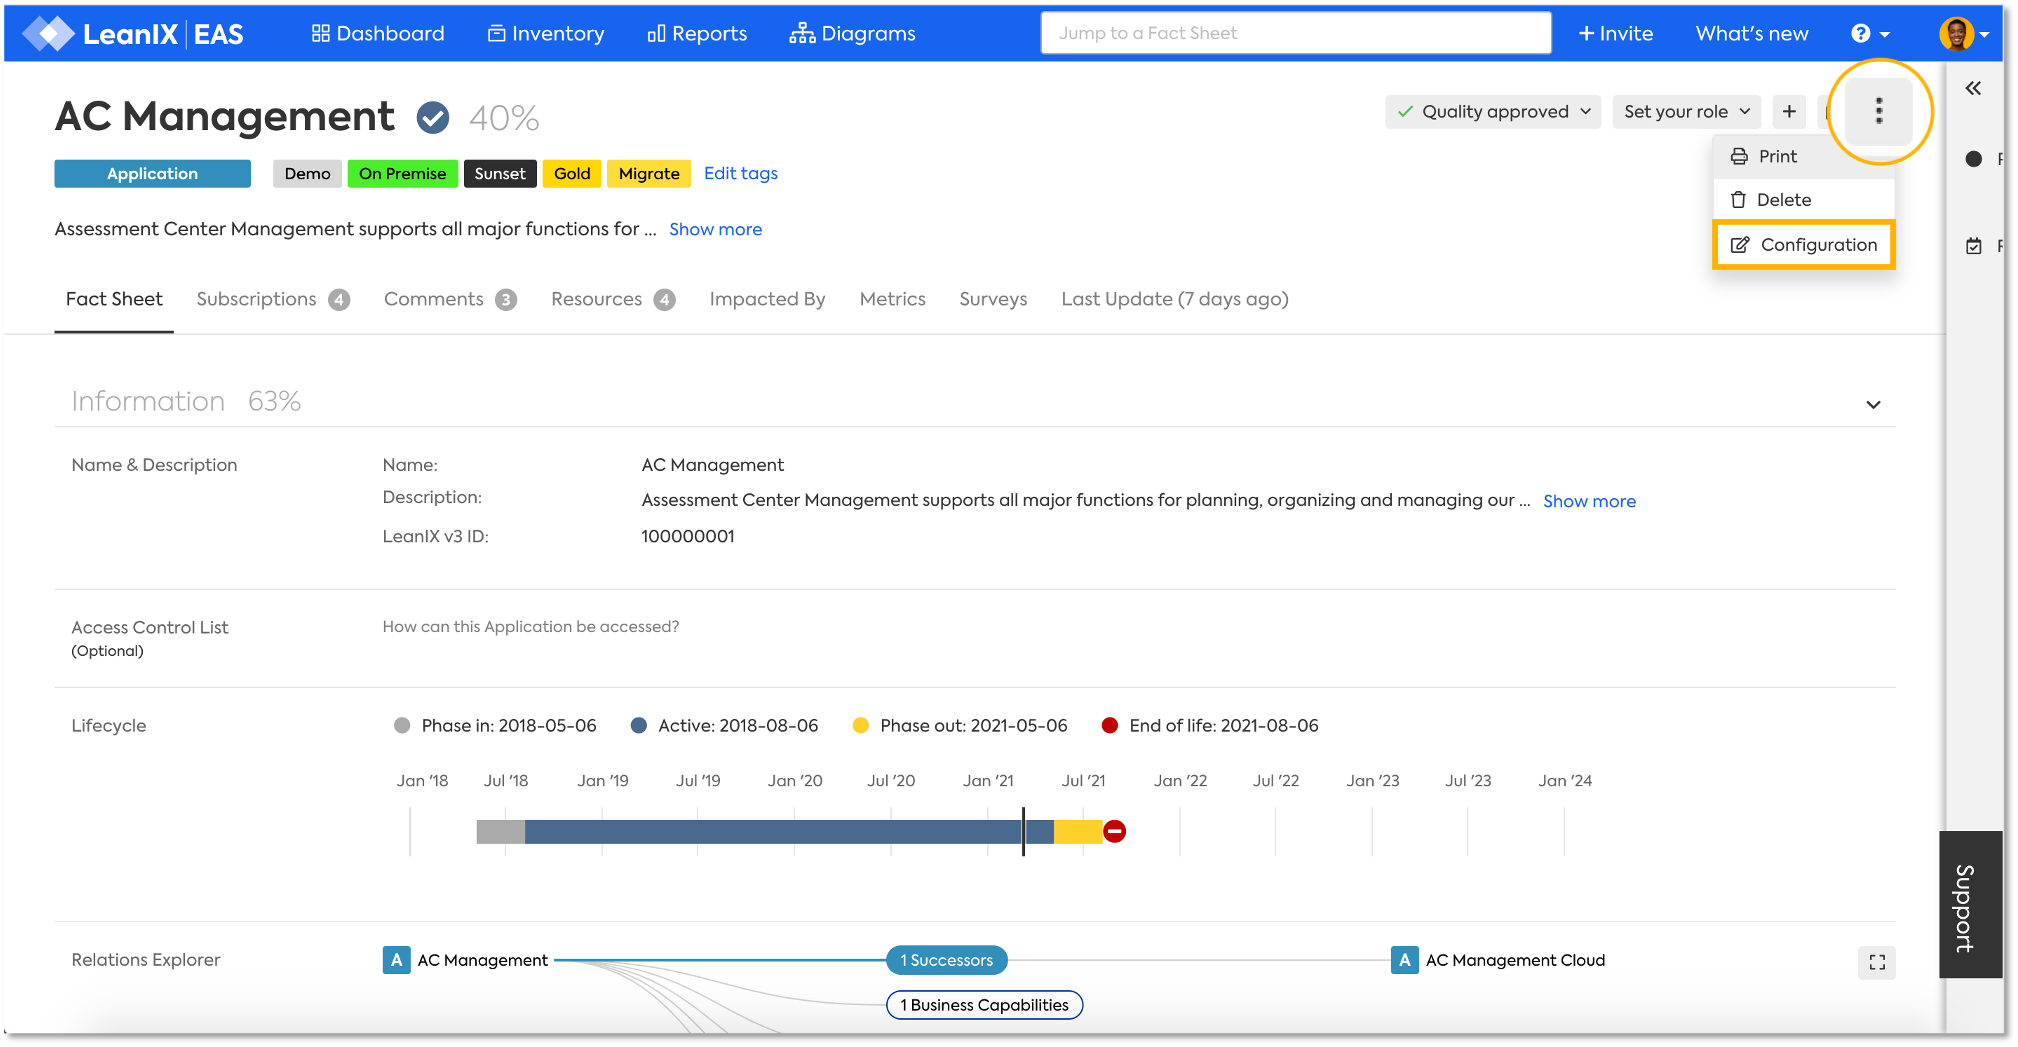2018x1047 pixels.
Task: Click the Phase in legend dot
Action: 402,726
